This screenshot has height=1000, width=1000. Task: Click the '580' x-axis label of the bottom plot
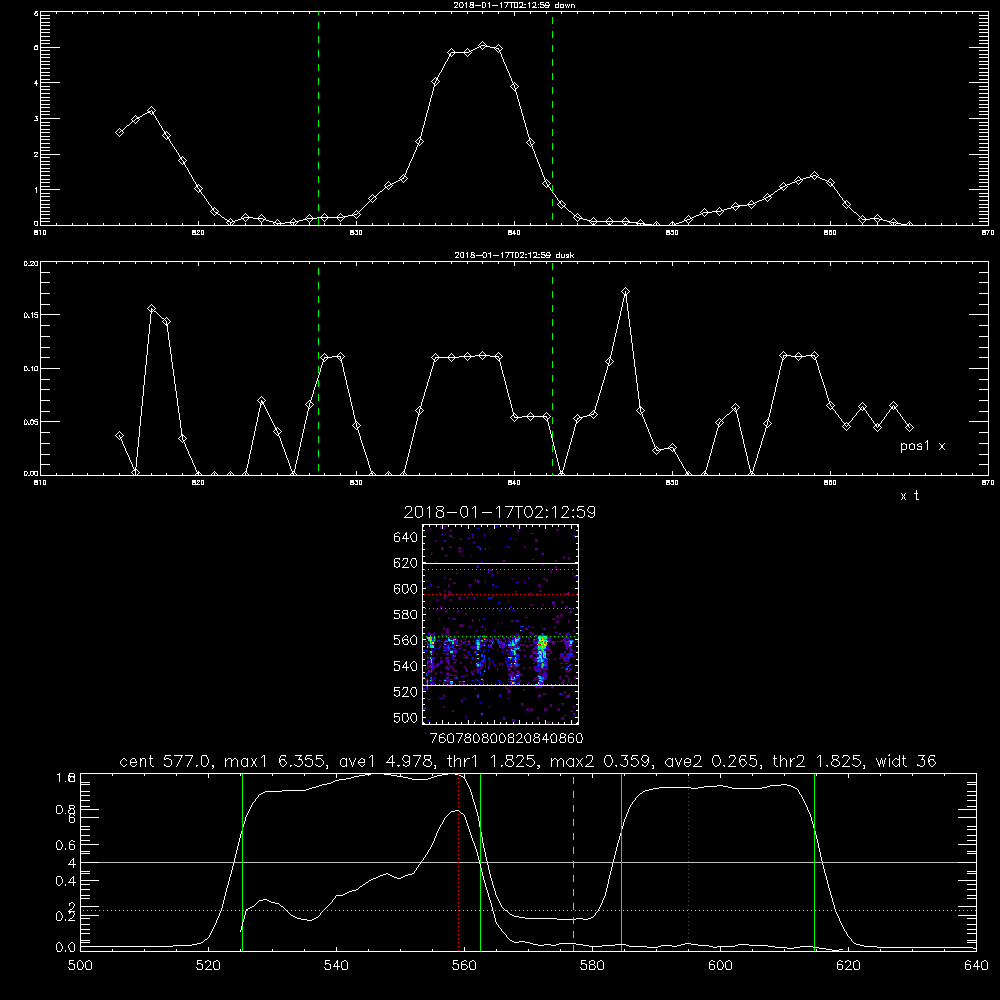592,965
